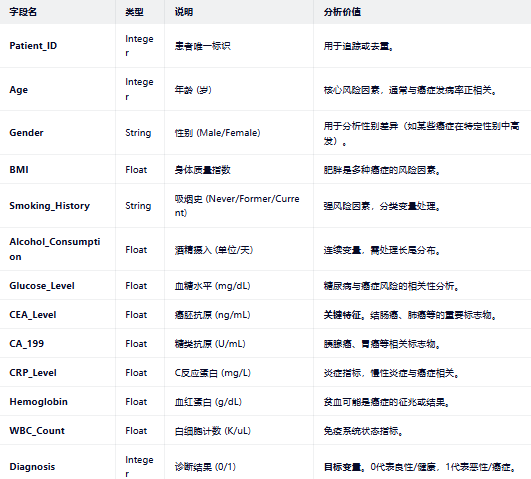Click the Integer type in Age row
This screenshot has width=531, height=479.
click(x=139, y=89)
